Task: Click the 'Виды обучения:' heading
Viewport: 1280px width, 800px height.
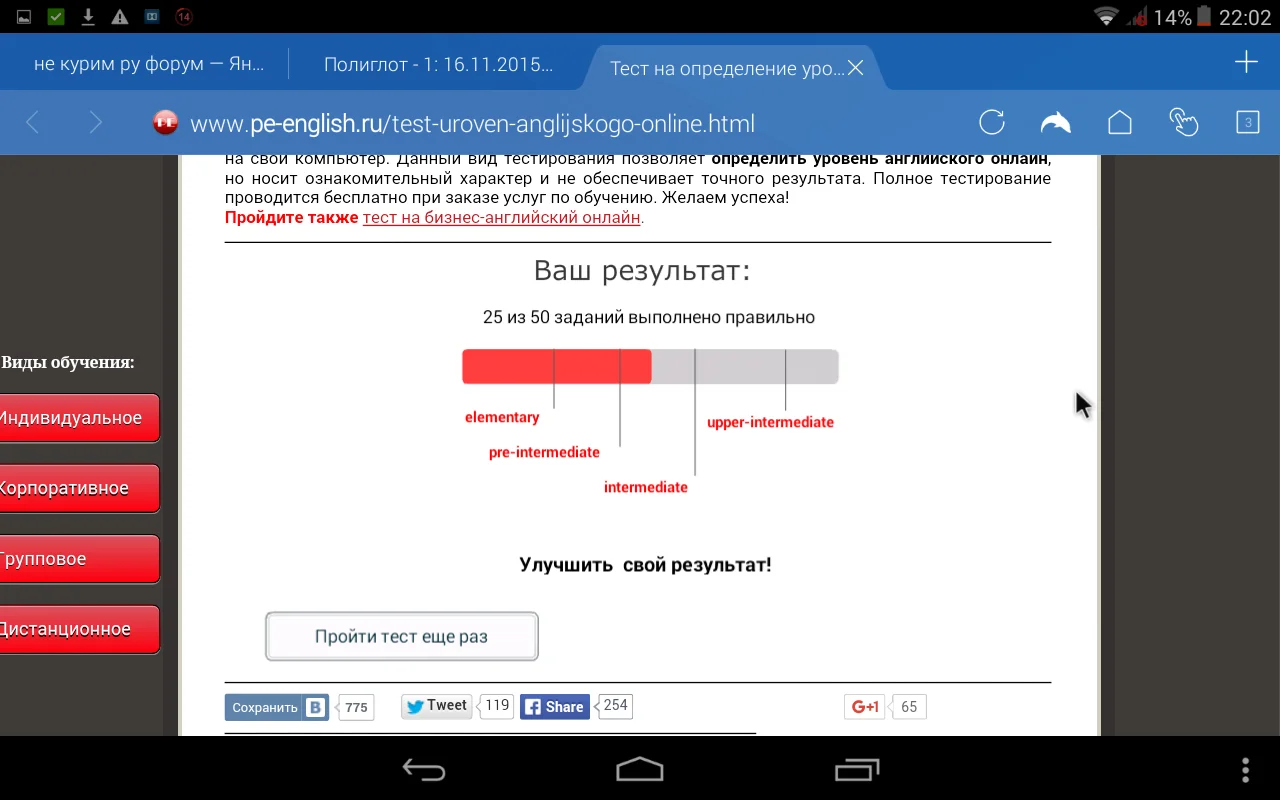Action: (x=68, y=362)
